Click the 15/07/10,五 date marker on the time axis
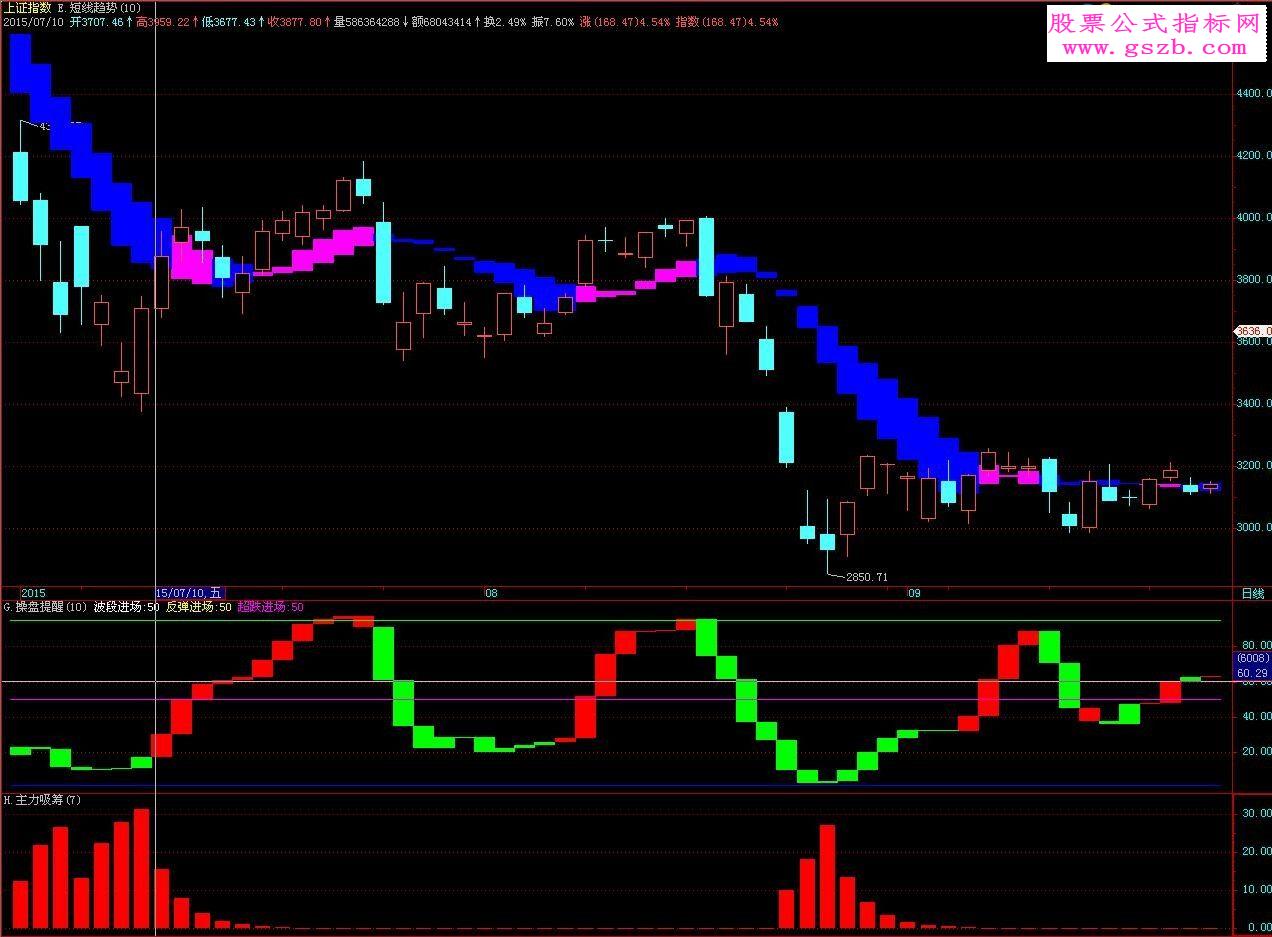 190,593
